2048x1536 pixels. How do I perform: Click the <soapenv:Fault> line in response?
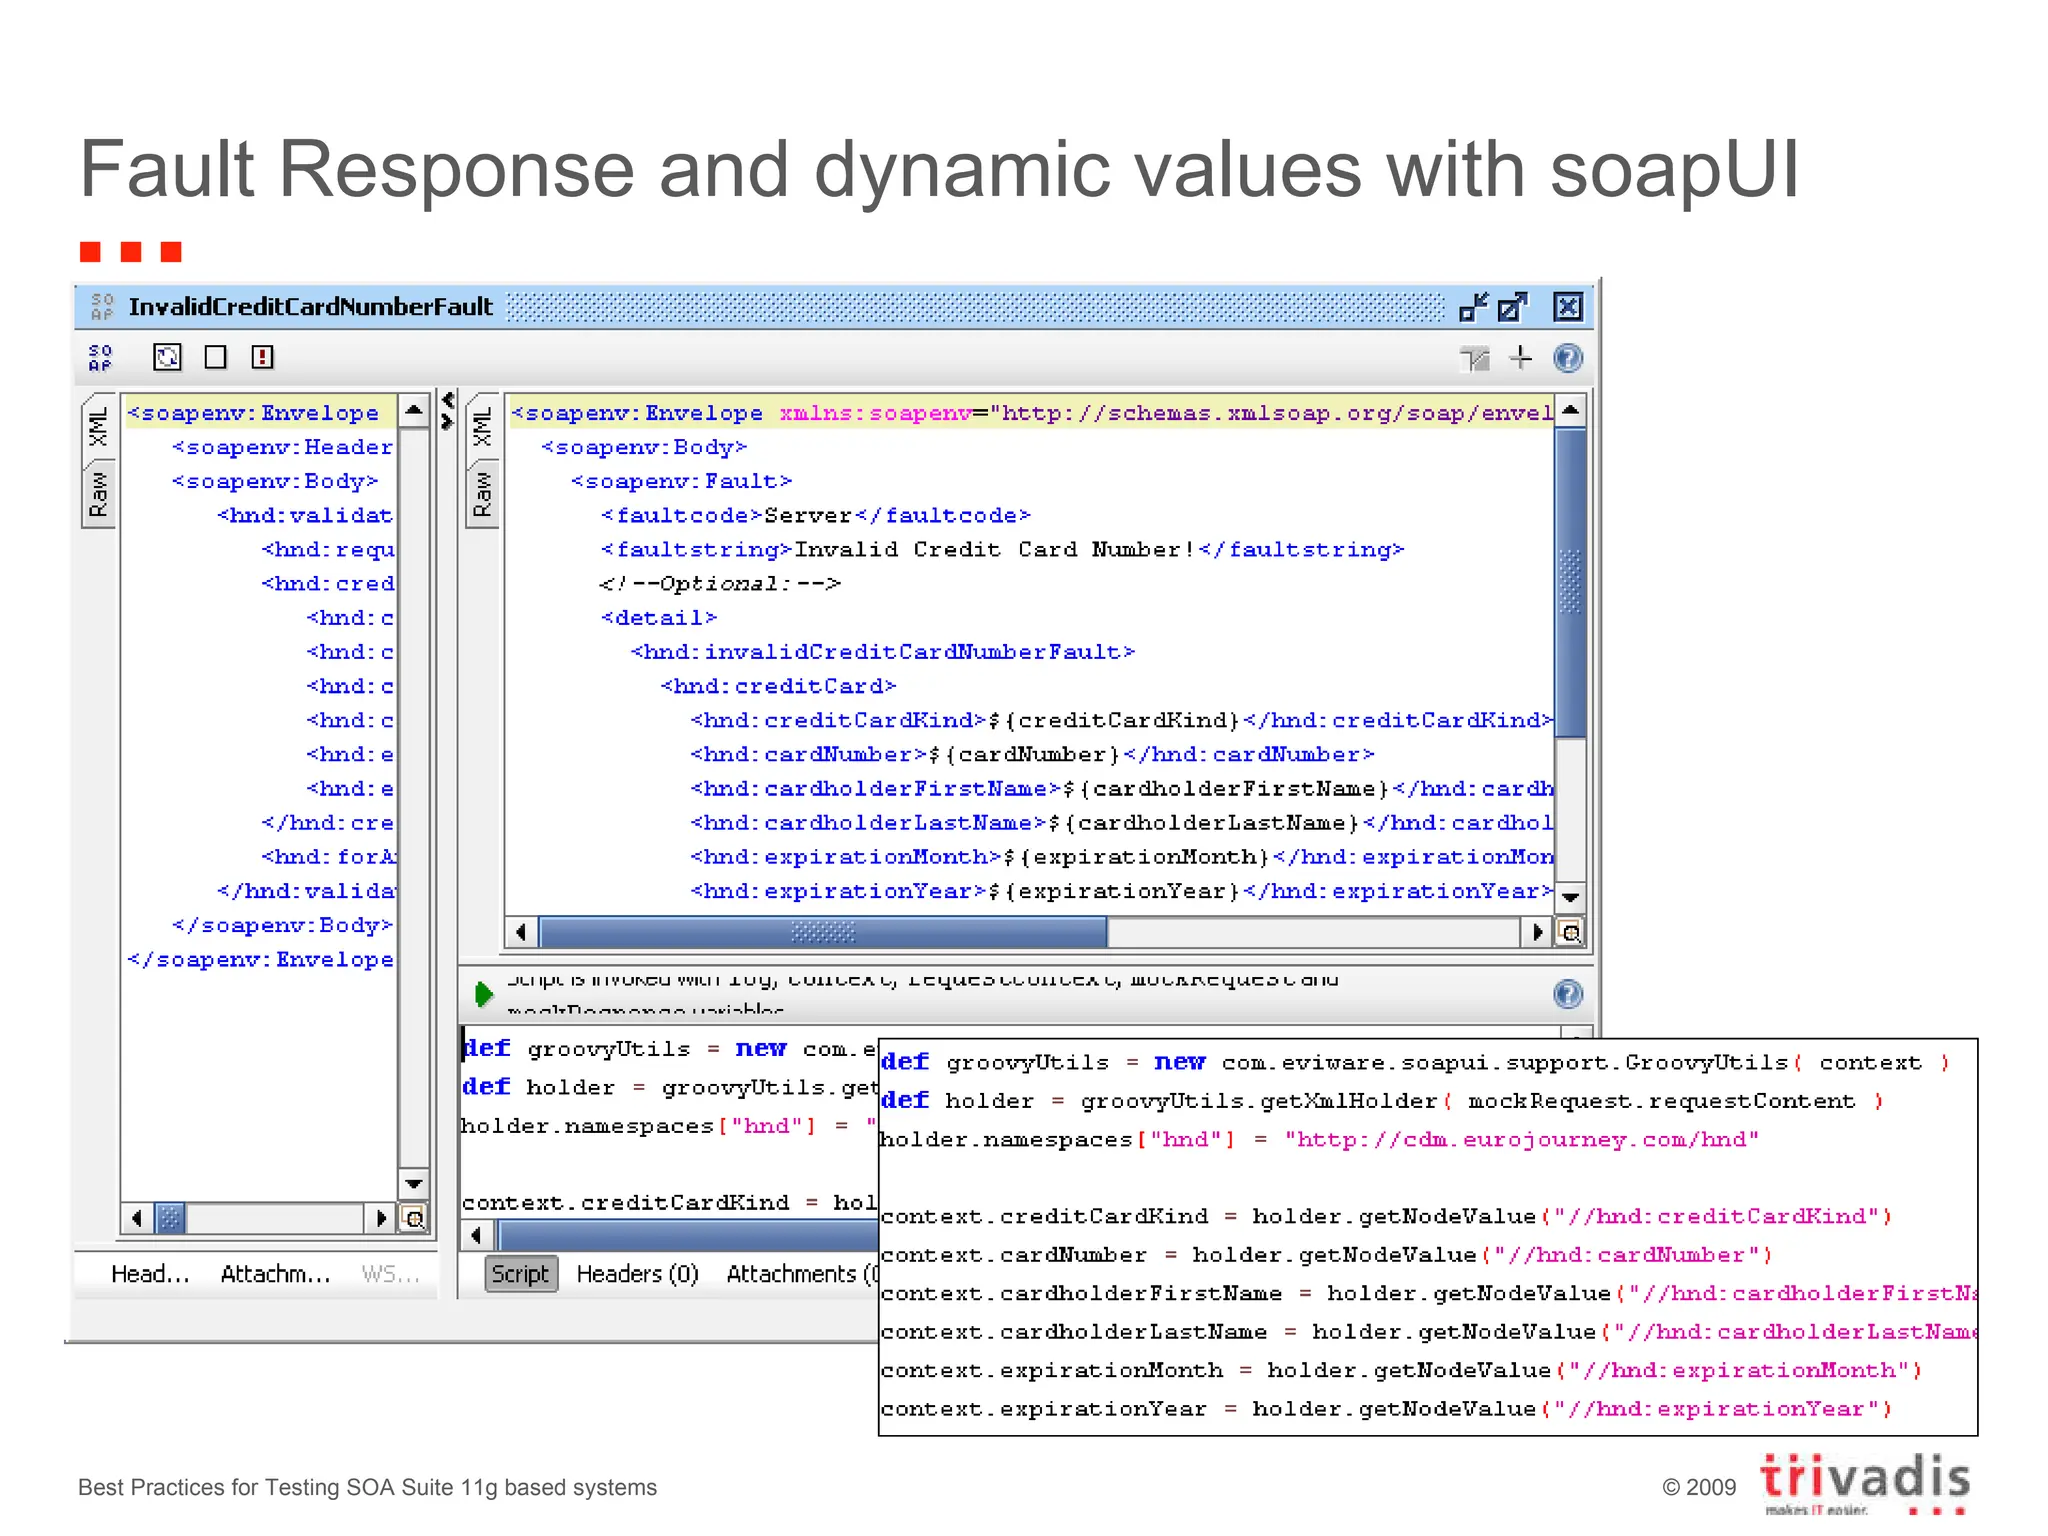[681, 481]
